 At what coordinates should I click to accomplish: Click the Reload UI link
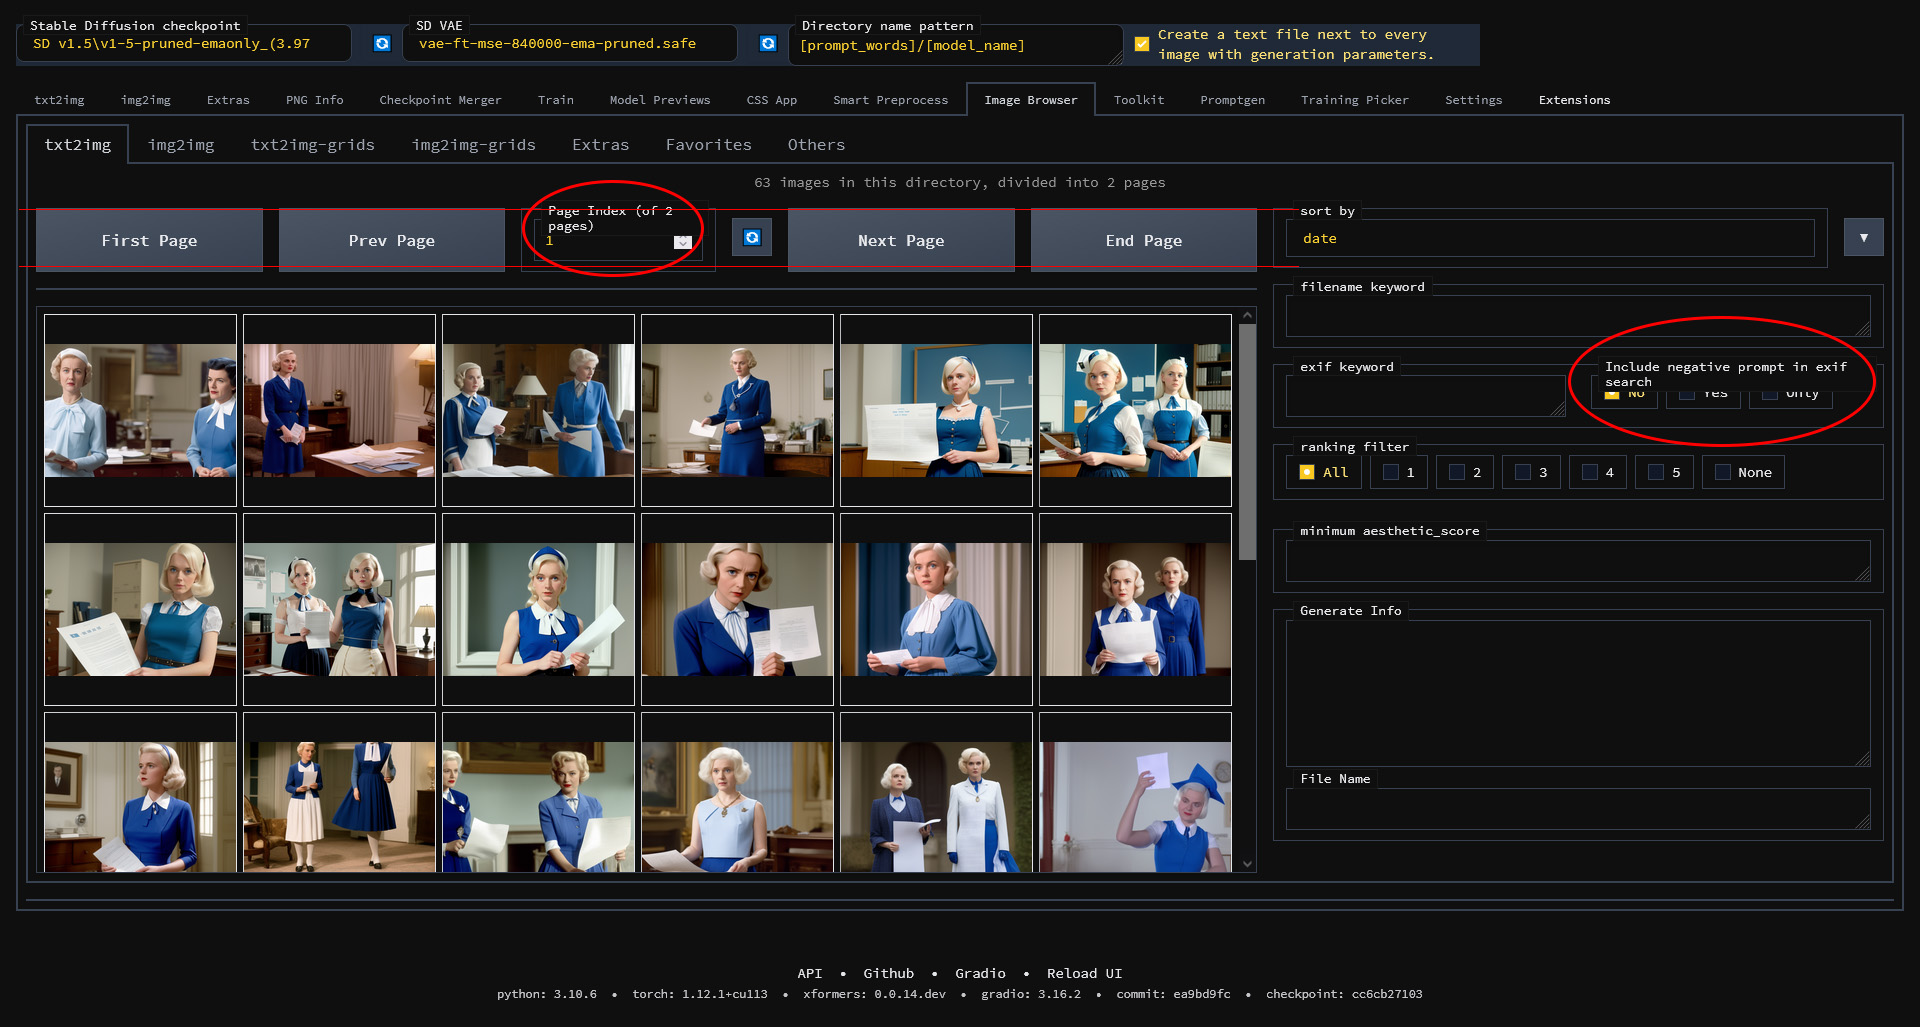point(1083,973)
